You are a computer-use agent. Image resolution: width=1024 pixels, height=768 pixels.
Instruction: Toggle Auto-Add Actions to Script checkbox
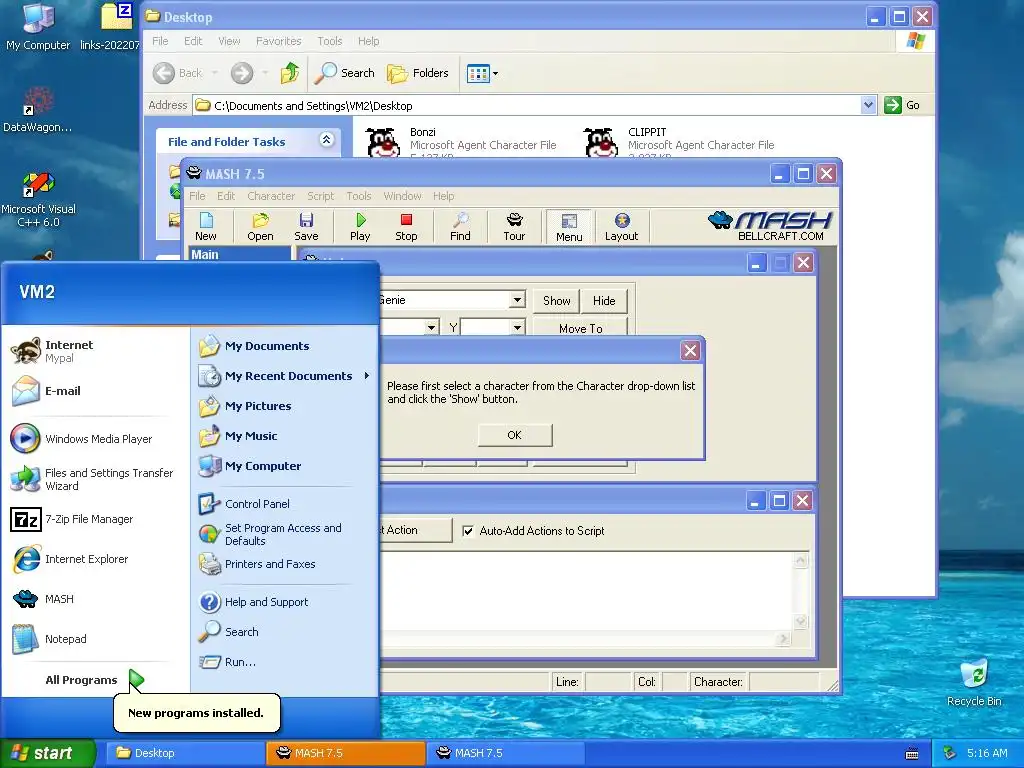coord(468,531)
